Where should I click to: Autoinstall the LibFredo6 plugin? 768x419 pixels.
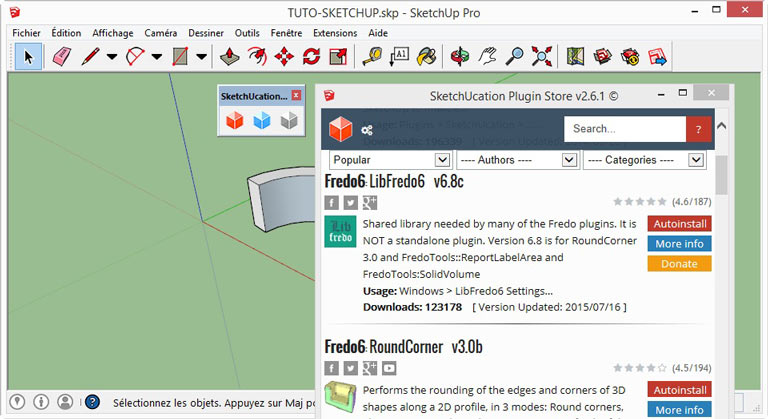[x=679, y=223]
